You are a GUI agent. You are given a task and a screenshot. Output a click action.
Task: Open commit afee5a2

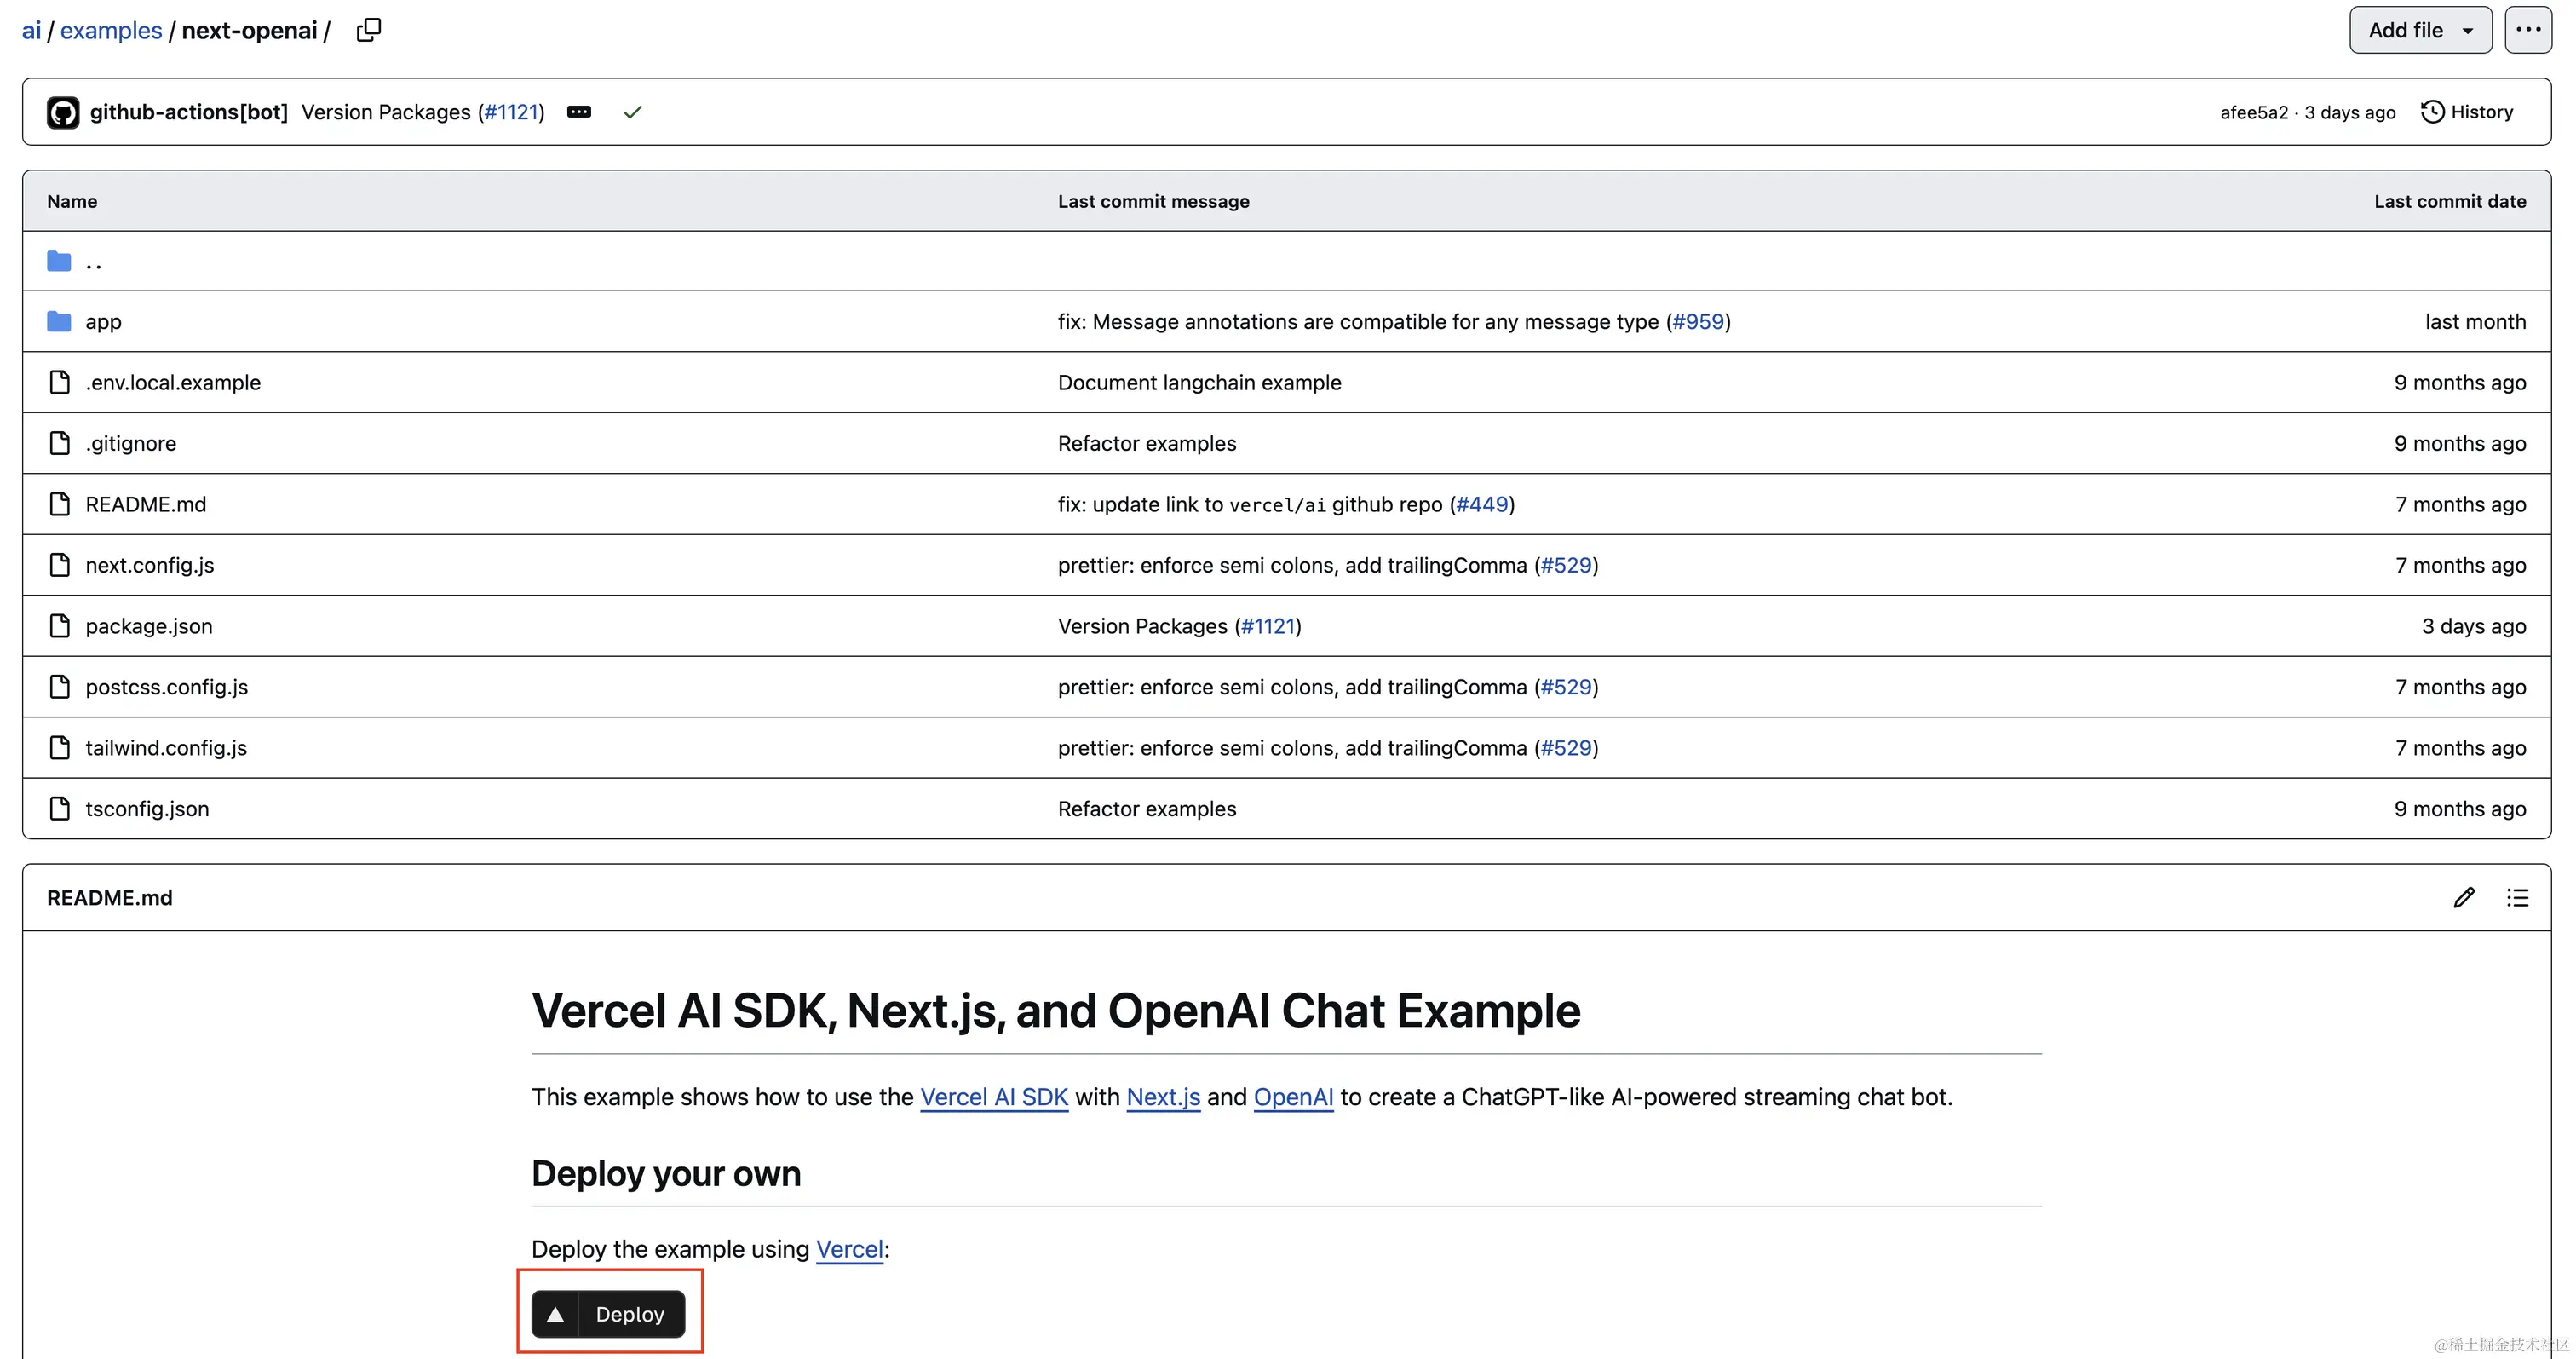pos(2253,112)
